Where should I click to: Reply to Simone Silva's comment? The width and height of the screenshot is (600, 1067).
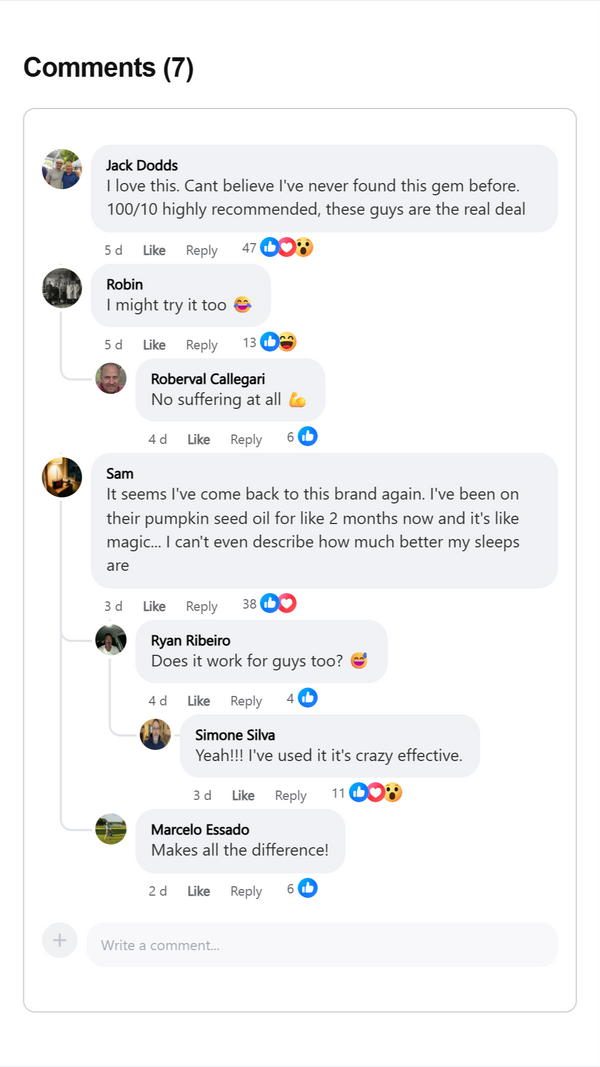[x=291, y=796]
